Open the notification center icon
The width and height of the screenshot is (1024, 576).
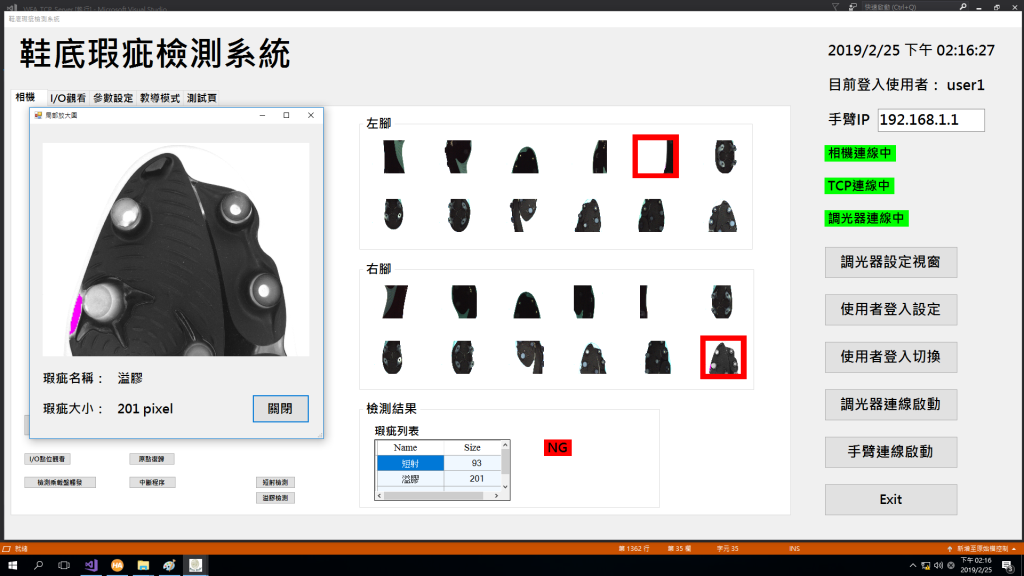click(1007, 565)
